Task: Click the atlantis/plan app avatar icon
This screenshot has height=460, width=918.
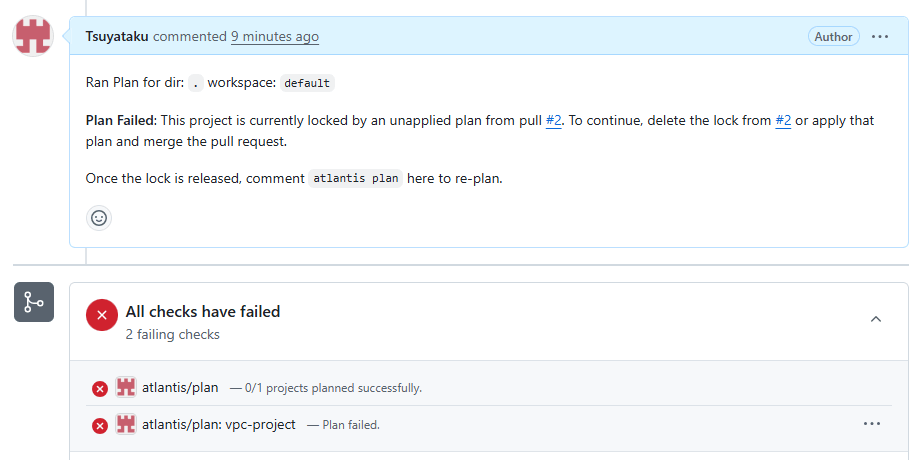Action: pyautogui.click(x=126, y=387)
